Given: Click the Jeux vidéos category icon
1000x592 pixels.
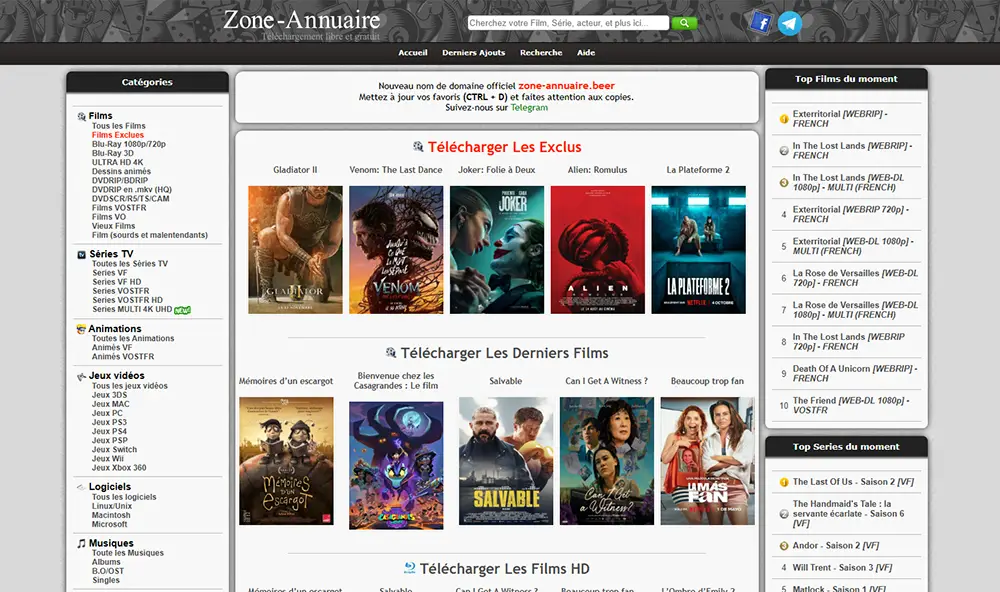Looking at the screenshot, I should pos(81,376).
